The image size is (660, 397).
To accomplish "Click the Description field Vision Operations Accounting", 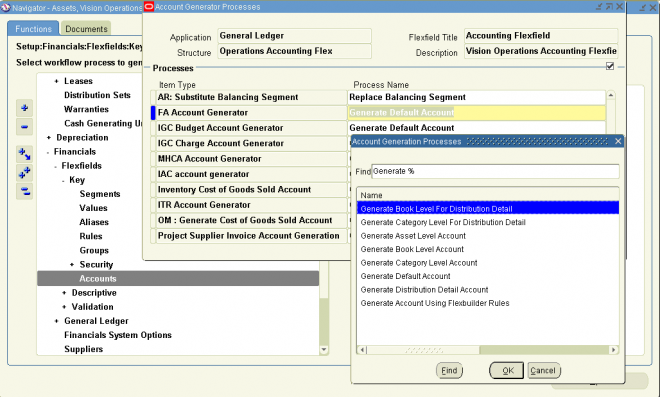I will [x=541, y=51].
